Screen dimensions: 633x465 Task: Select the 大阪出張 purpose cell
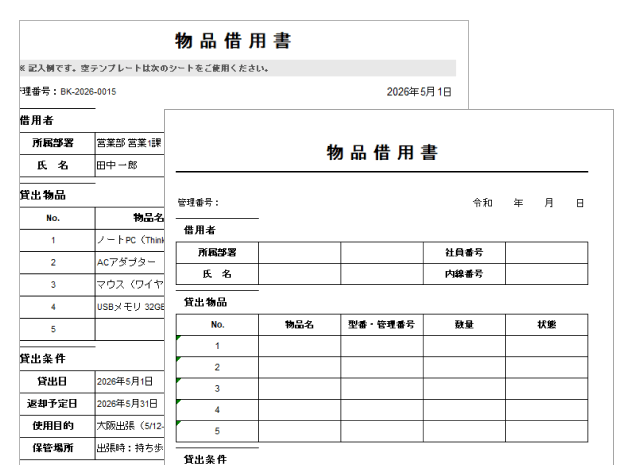[x=130, y=426]
